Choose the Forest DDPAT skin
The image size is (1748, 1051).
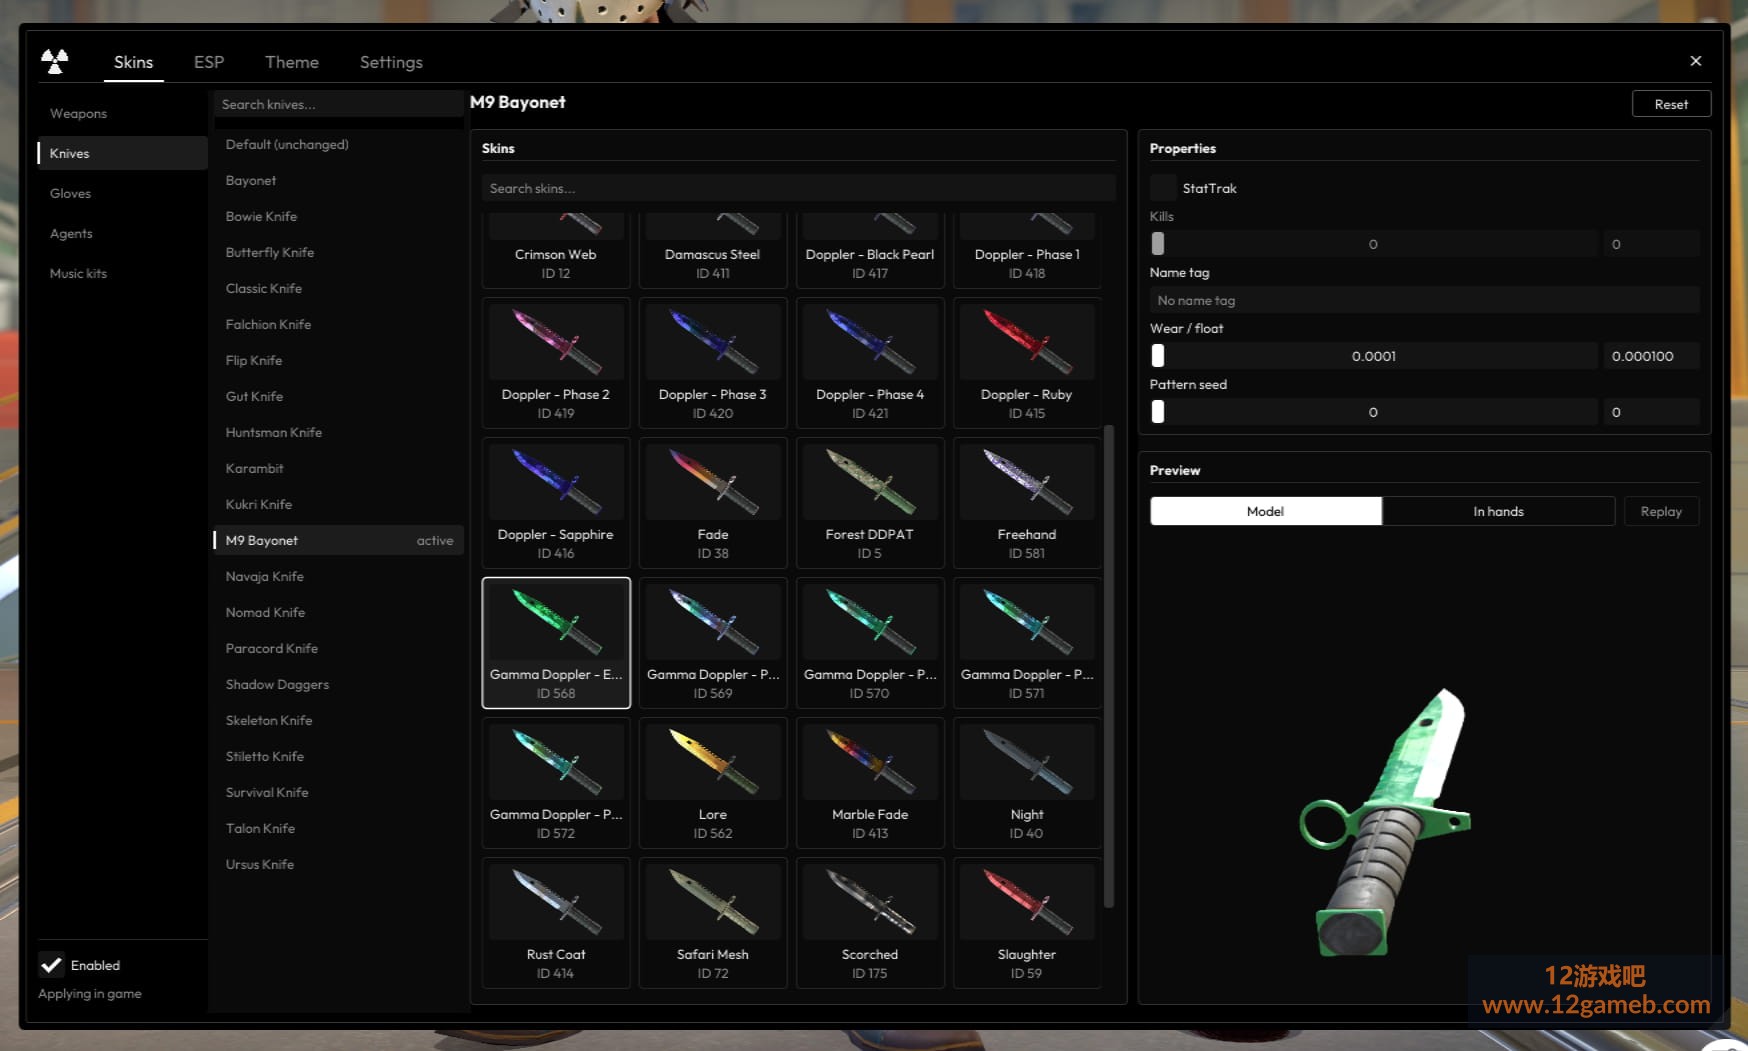pos(870,503)
